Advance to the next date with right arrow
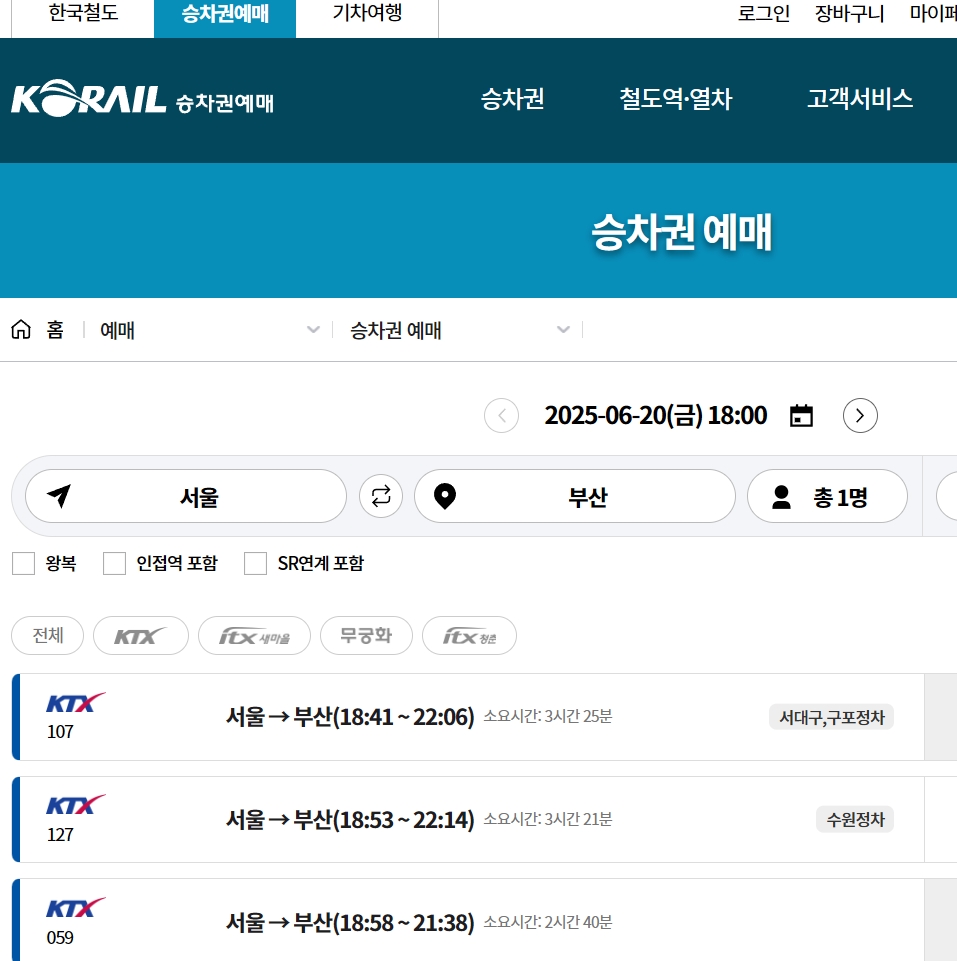 tap(860, 415)
